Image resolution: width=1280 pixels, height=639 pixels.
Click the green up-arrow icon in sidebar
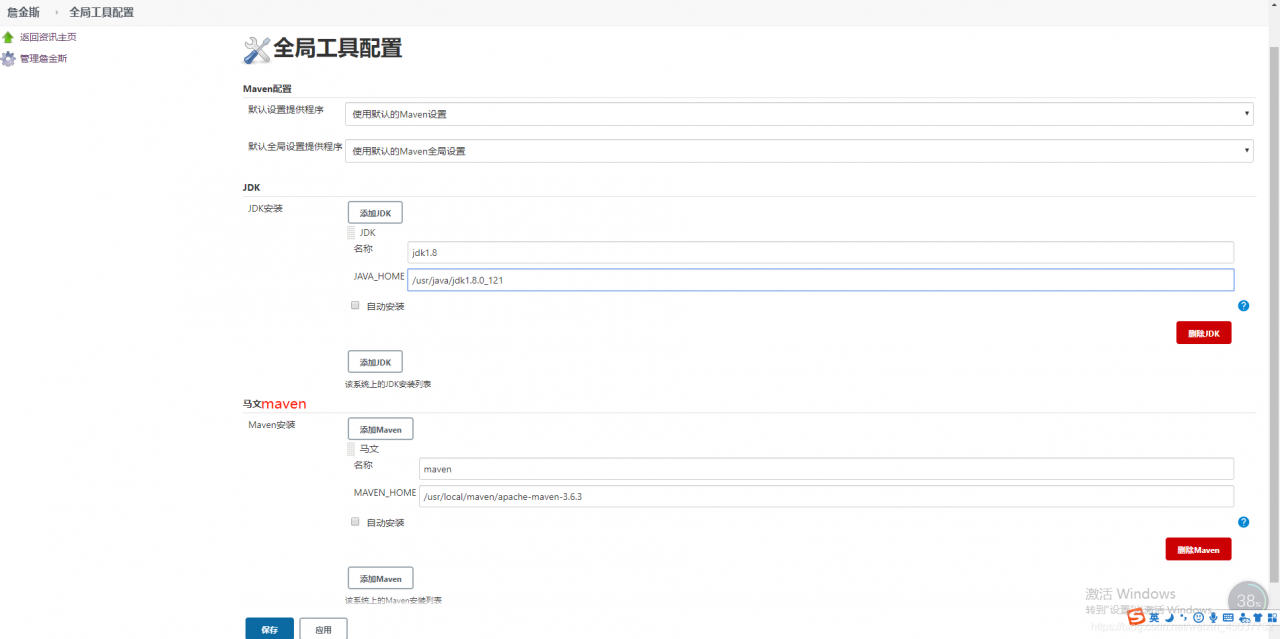click(8, 37)
